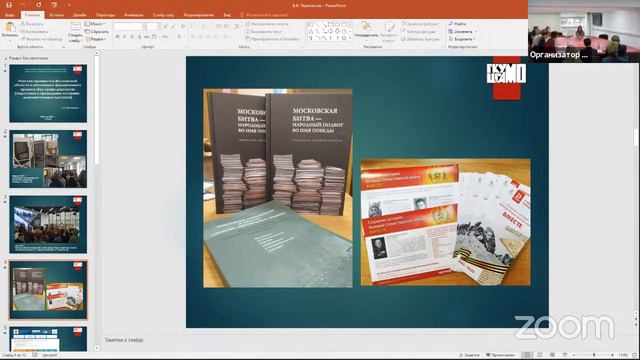Save the presentation from quick access toolbar

(9, 5)
